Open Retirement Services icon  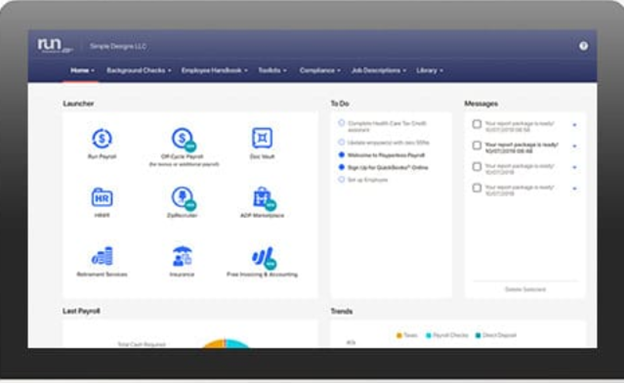pyautogui.click(x=102, y=256)
